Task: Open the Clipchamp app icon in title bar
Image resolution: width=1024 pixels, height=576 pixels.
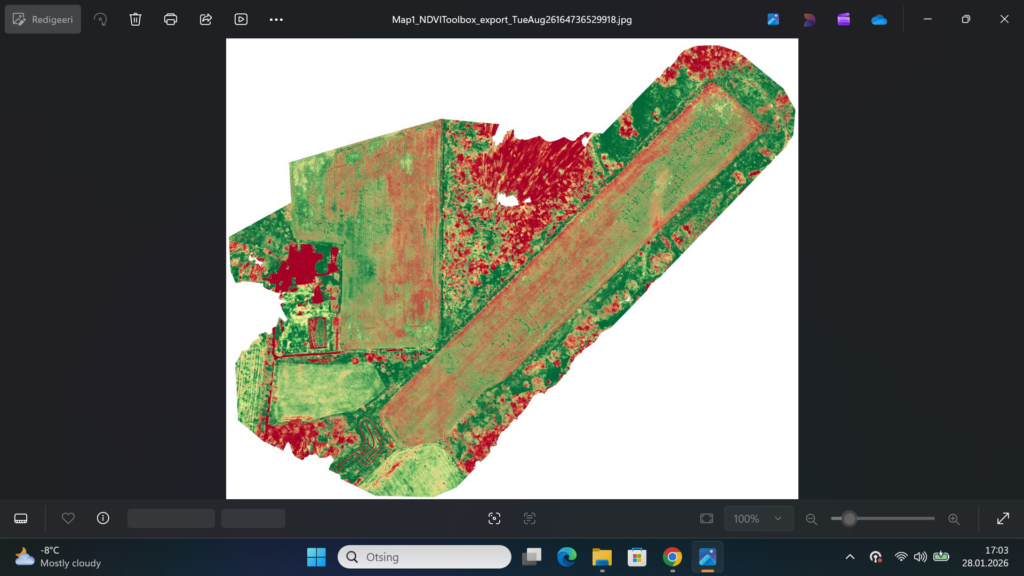Action: coord(844,19)
